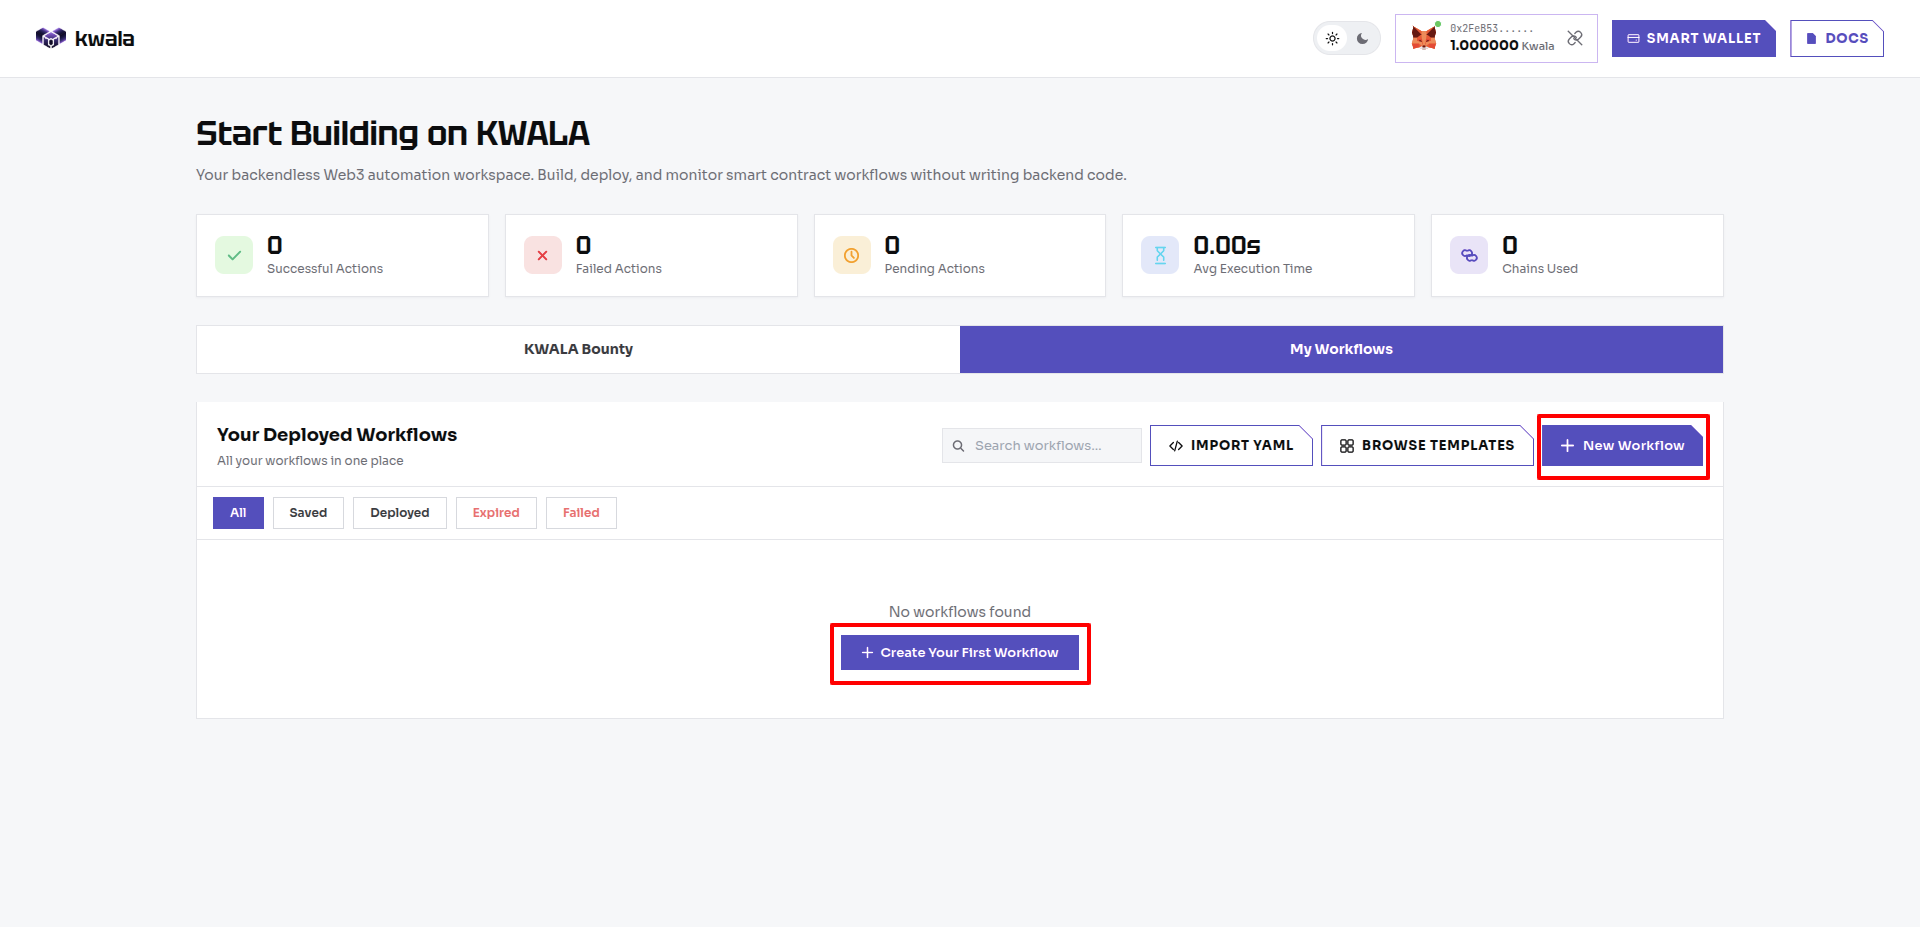Filter workflows by Deployed
The width and height of the screenshot is (1920, 927).
(400, 513)
